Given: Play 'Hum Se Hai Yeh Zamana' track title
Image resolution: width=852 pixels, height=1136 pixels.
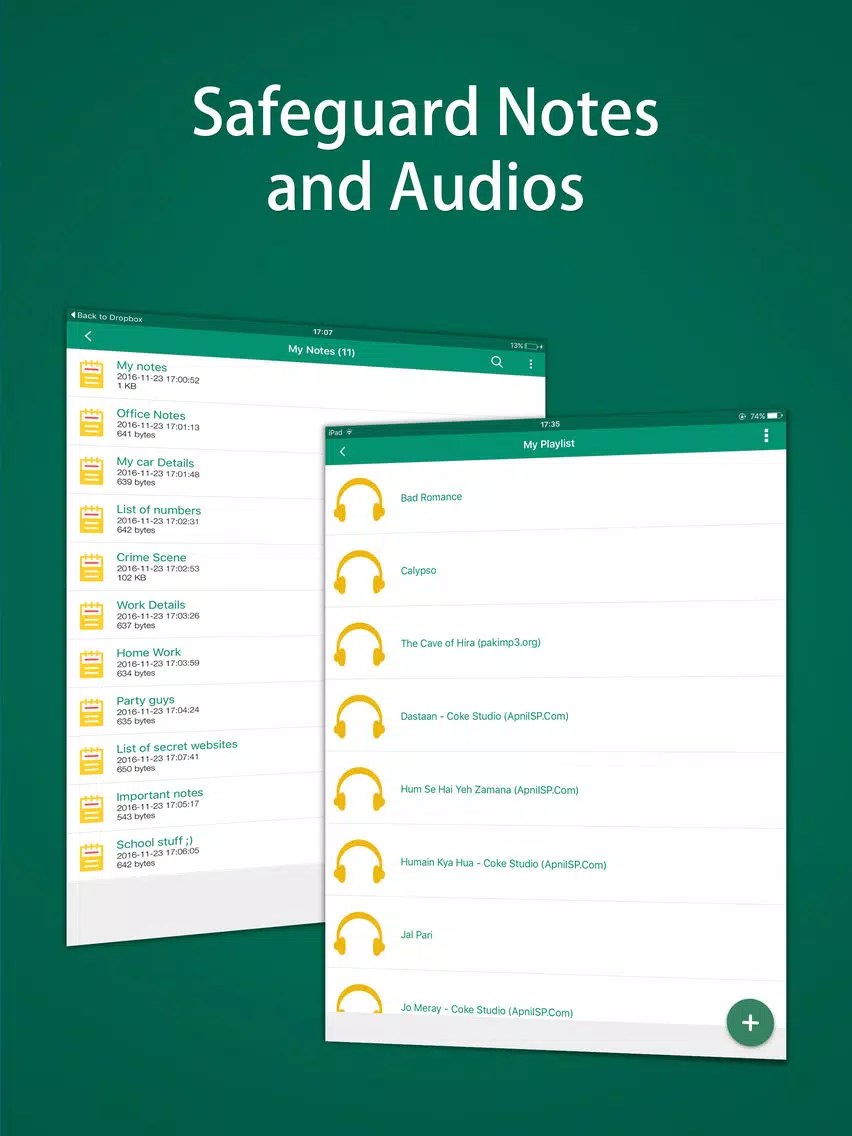Looking at the screenshot, I should 490,790.
